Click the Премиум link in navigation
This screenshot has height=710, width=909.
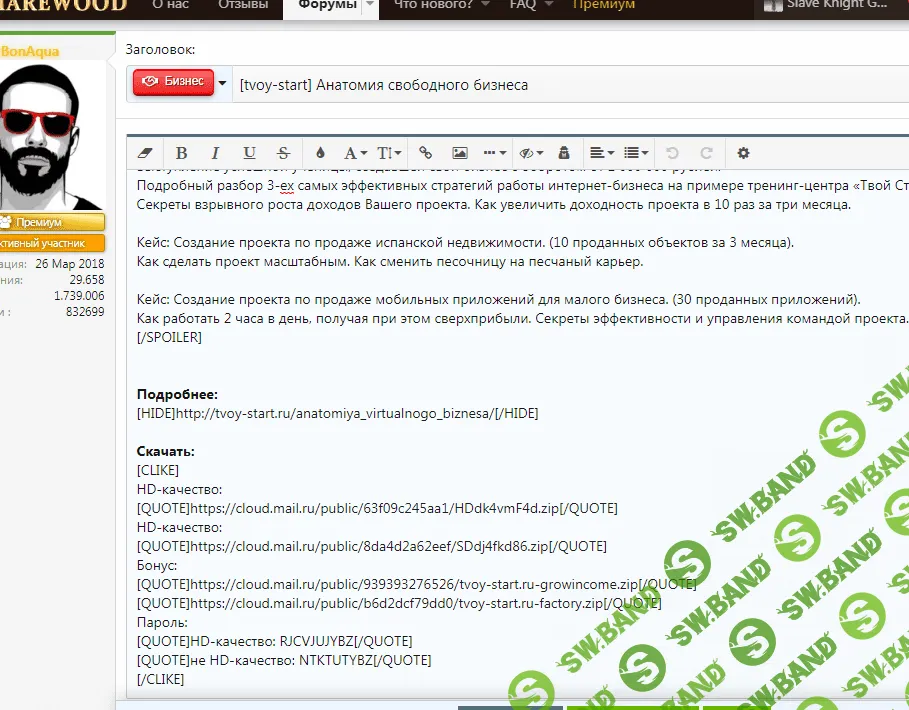tap(603, 5)
